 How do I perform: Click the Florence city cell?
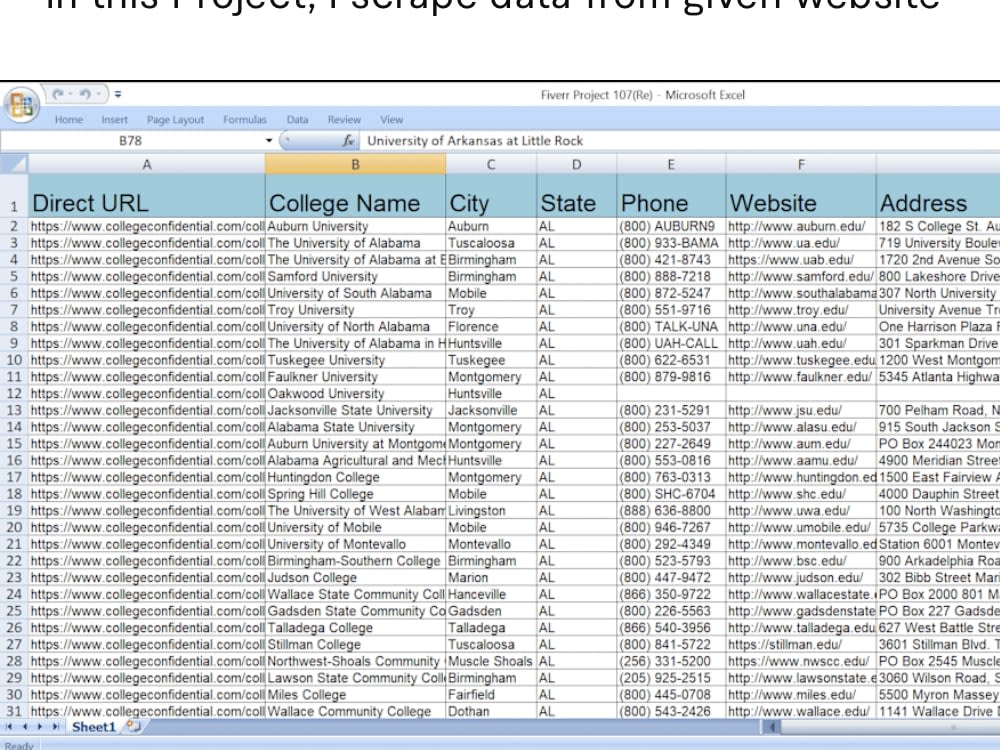(491, 327)
